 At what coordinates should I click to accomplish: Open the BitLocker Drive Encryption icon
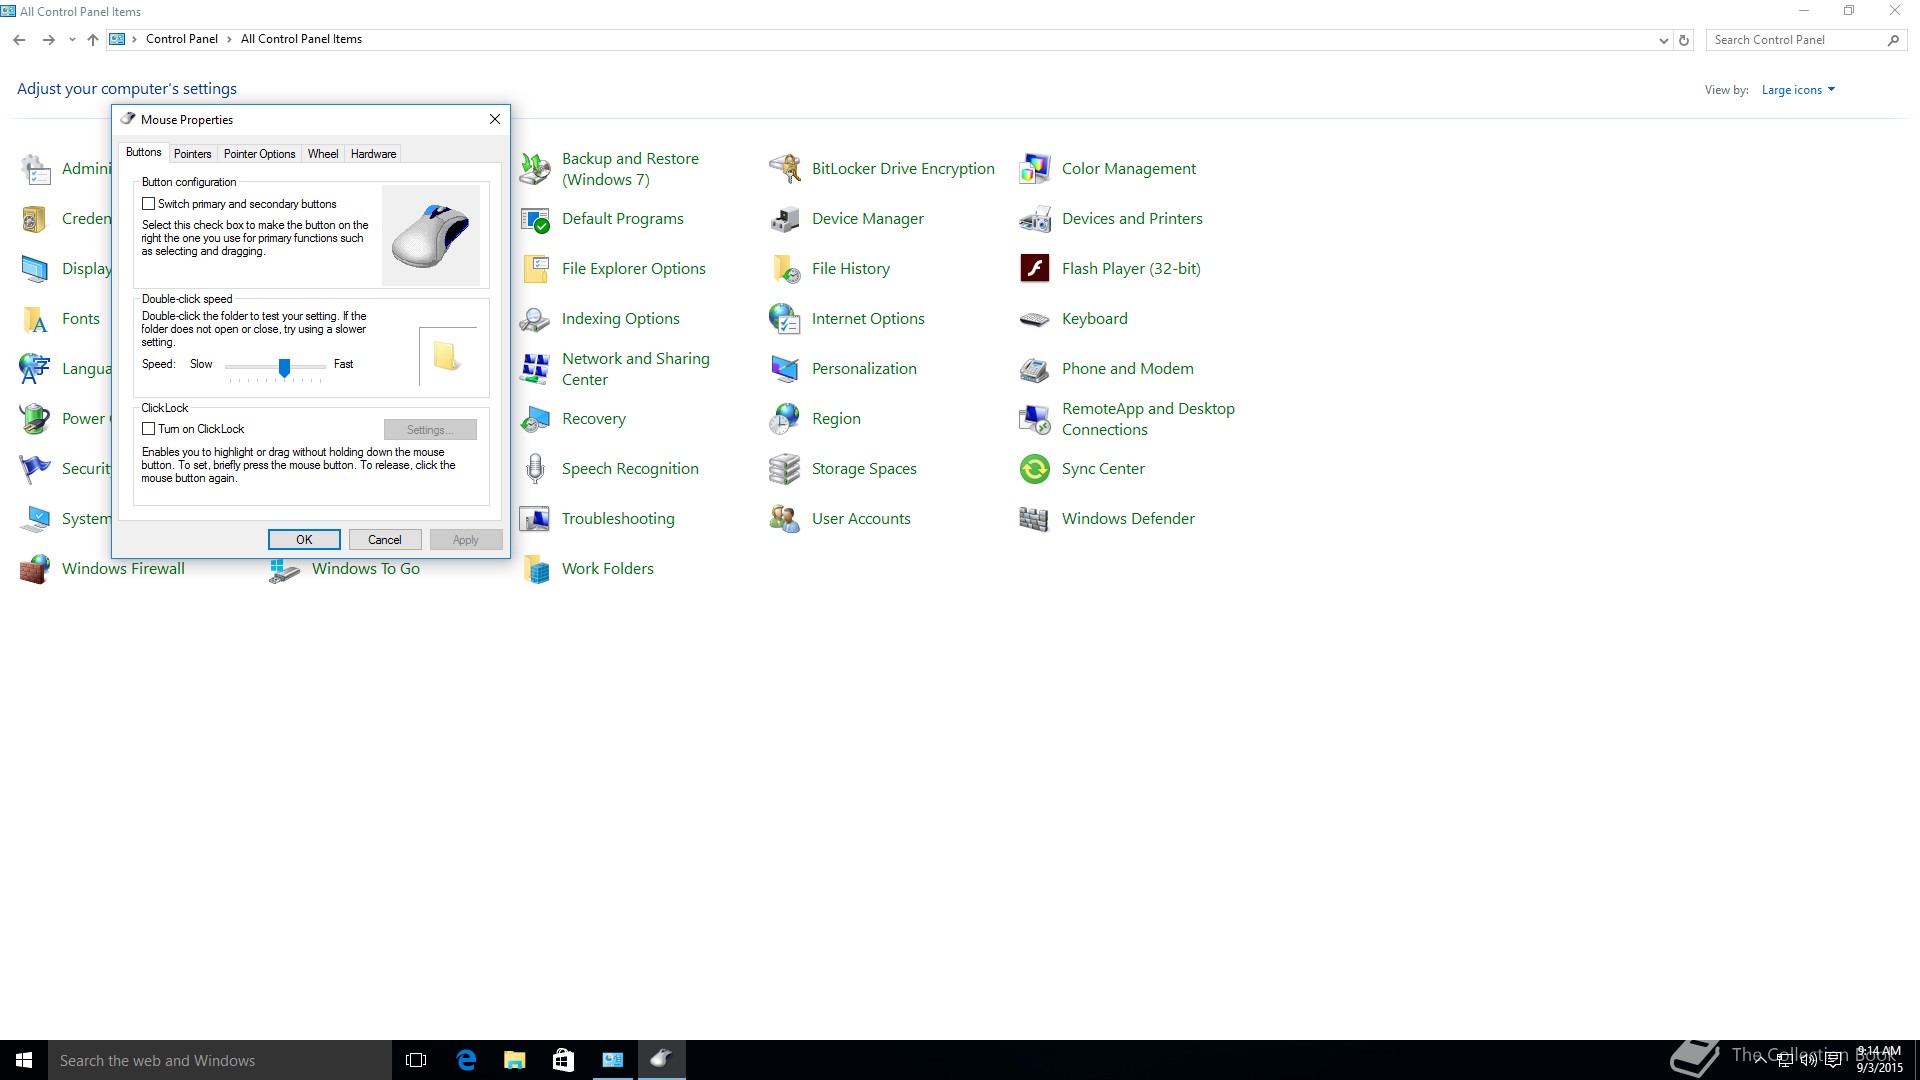pyautogui.click(x=785, y=169)
